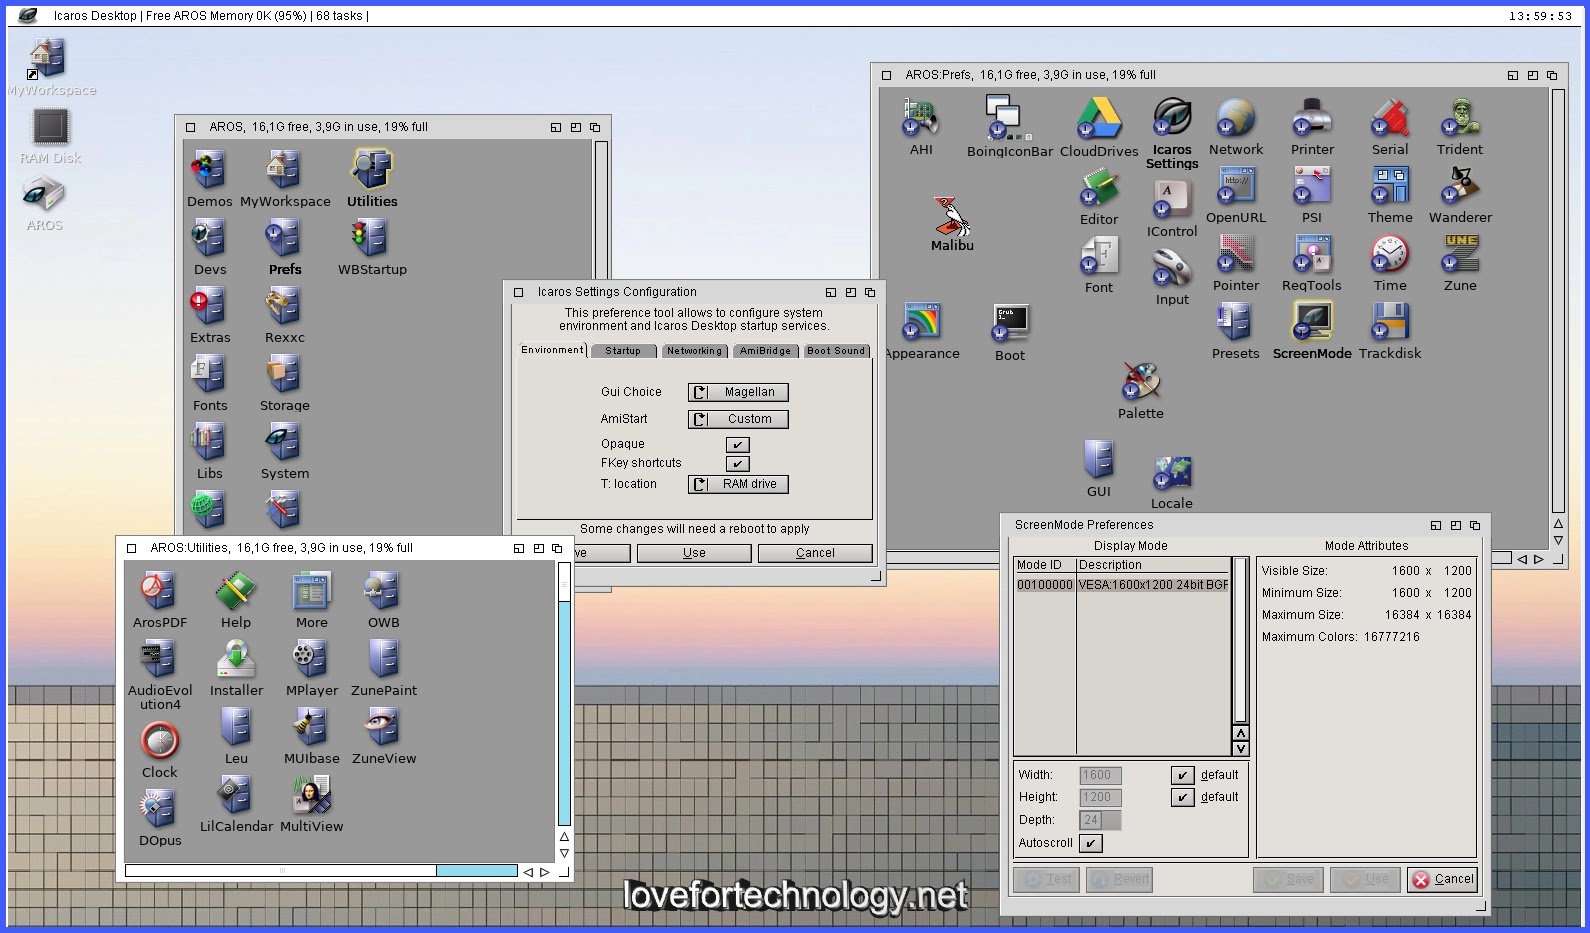This screenshot has width=1590, height=933.
Task: Open BoingIconBar preferences
Action: point(1008,119)
